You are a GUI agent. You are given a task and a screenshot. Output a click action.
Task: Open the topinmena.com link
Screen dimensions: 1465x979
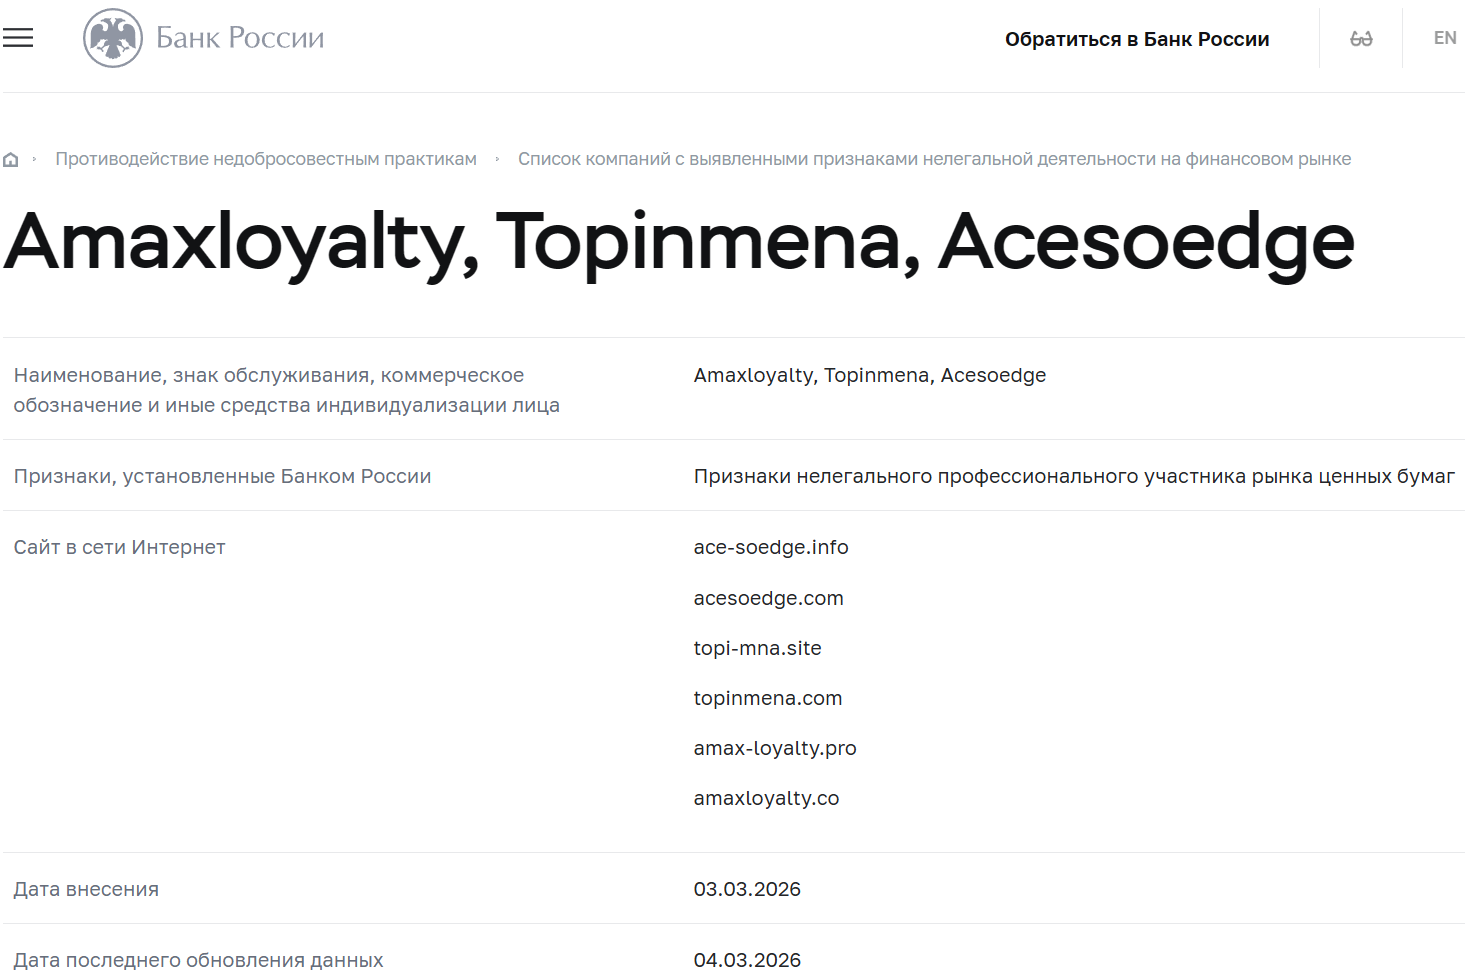click(x=767, y=698)
